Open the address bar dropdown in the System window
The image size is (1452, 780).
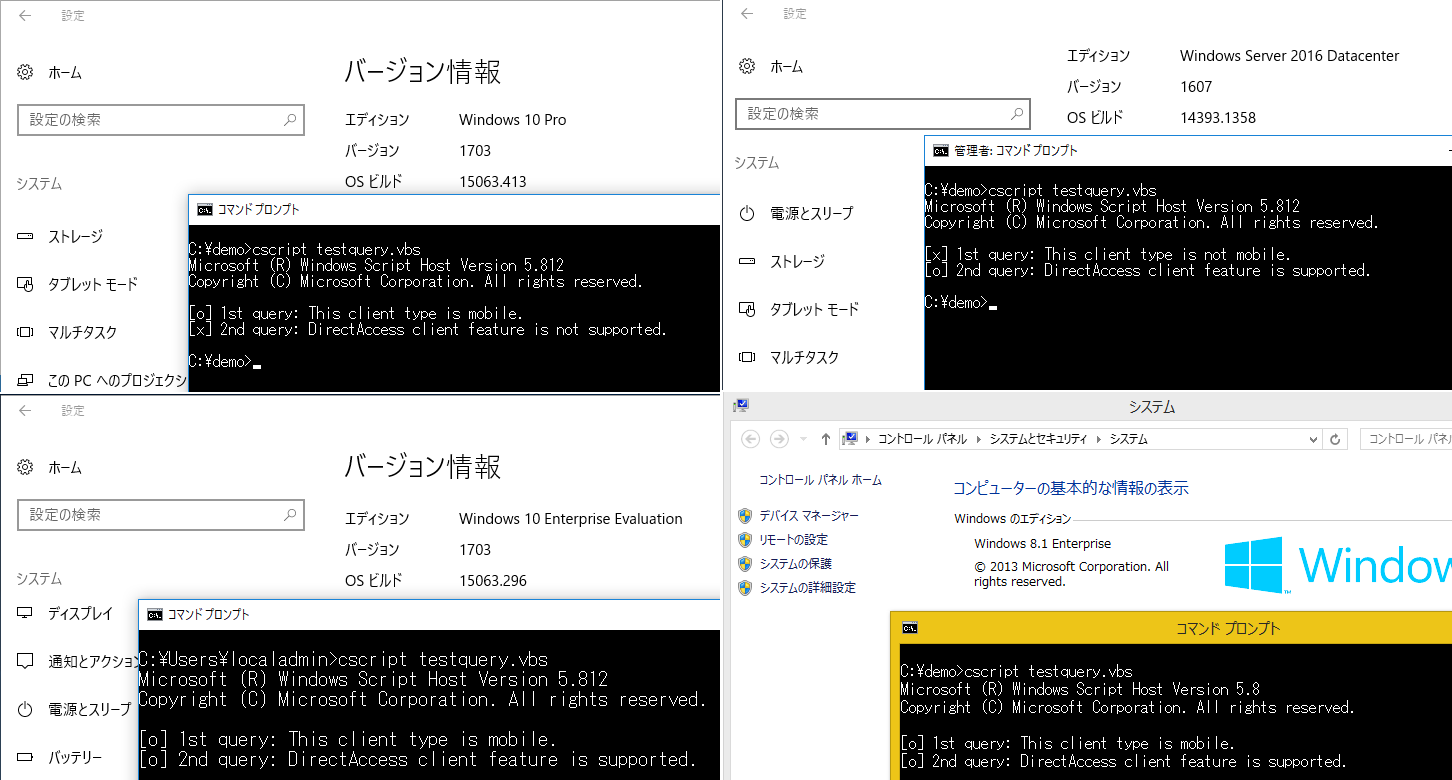click(1315, 439)
